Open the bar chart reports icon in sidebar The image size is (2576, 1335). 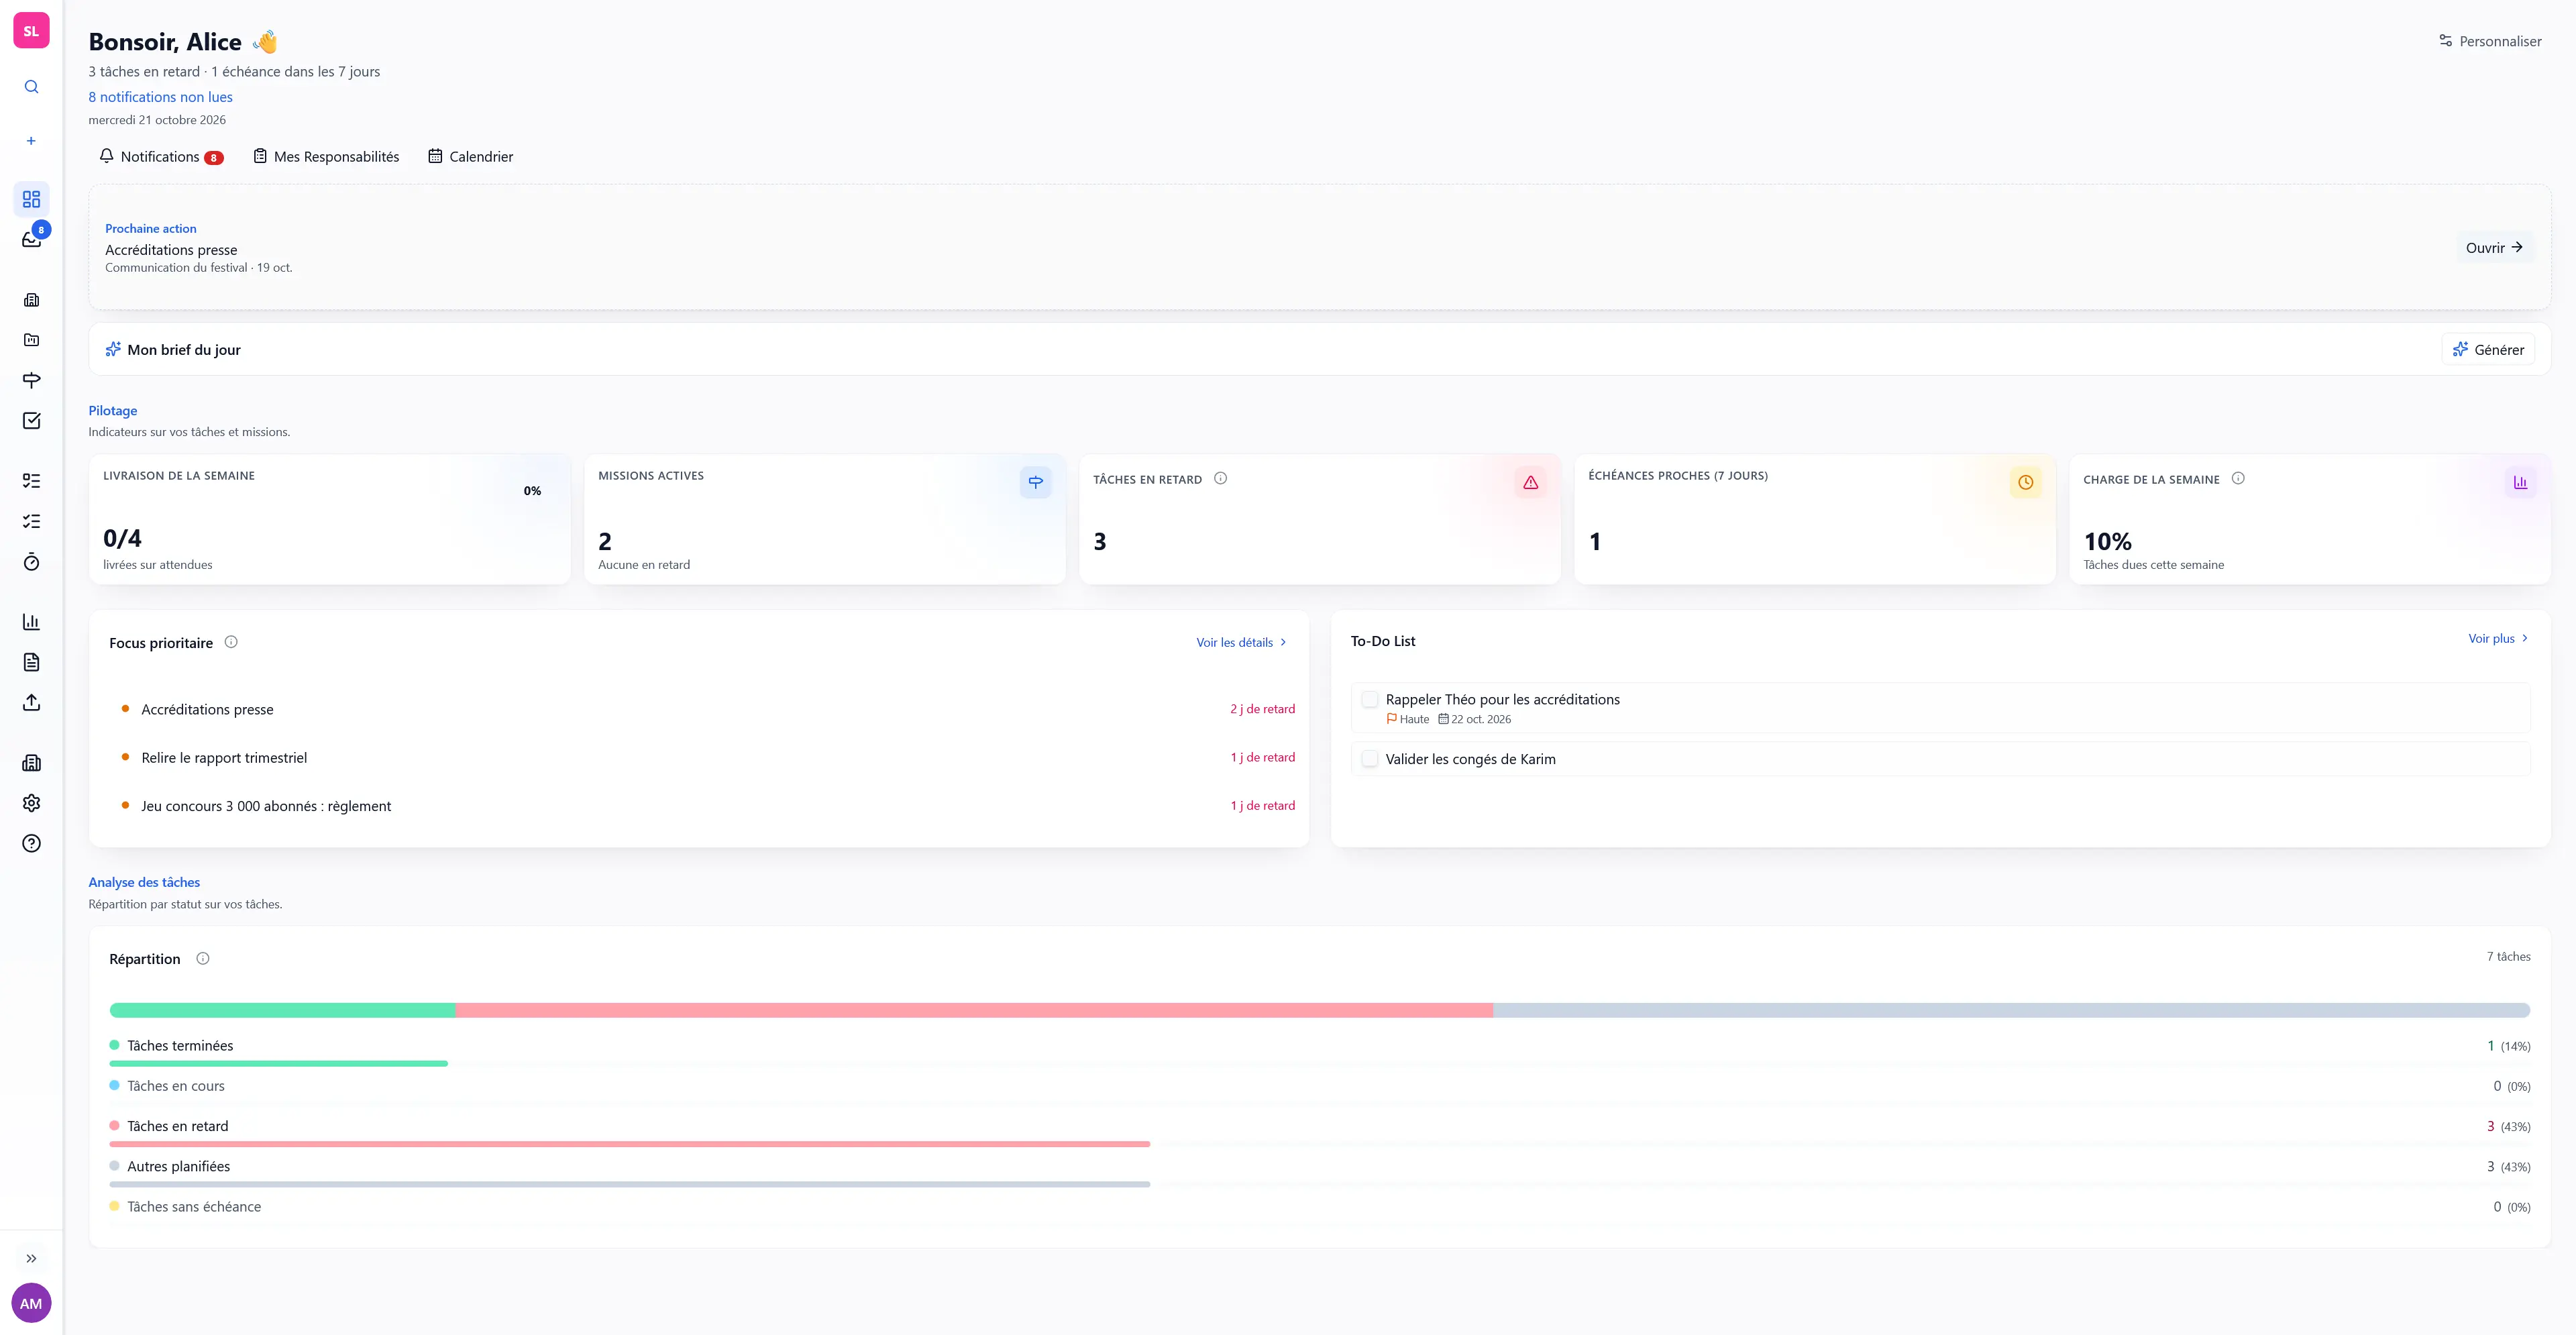pyautogui.click(x=31, y=622)
